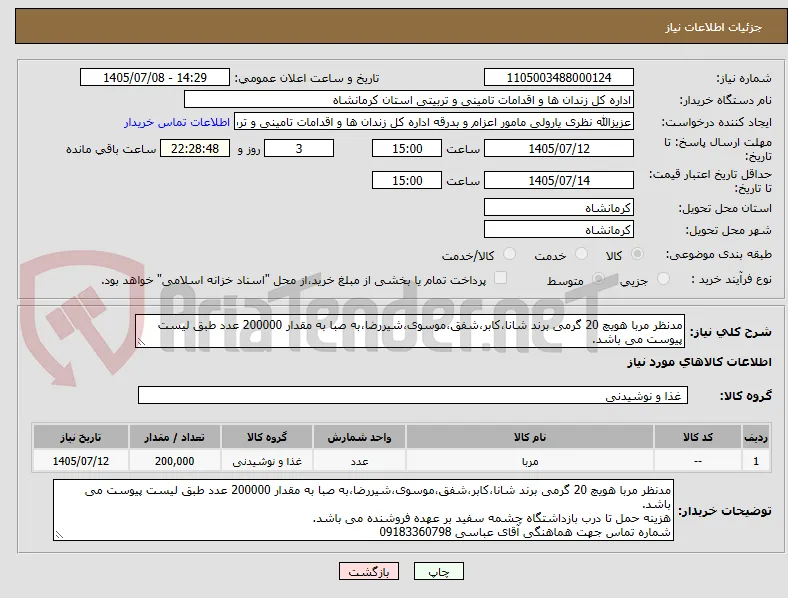Screen dimensions: 788x598
Task: Click the ساعت باقی مانده label
Action: pos(111,149)
